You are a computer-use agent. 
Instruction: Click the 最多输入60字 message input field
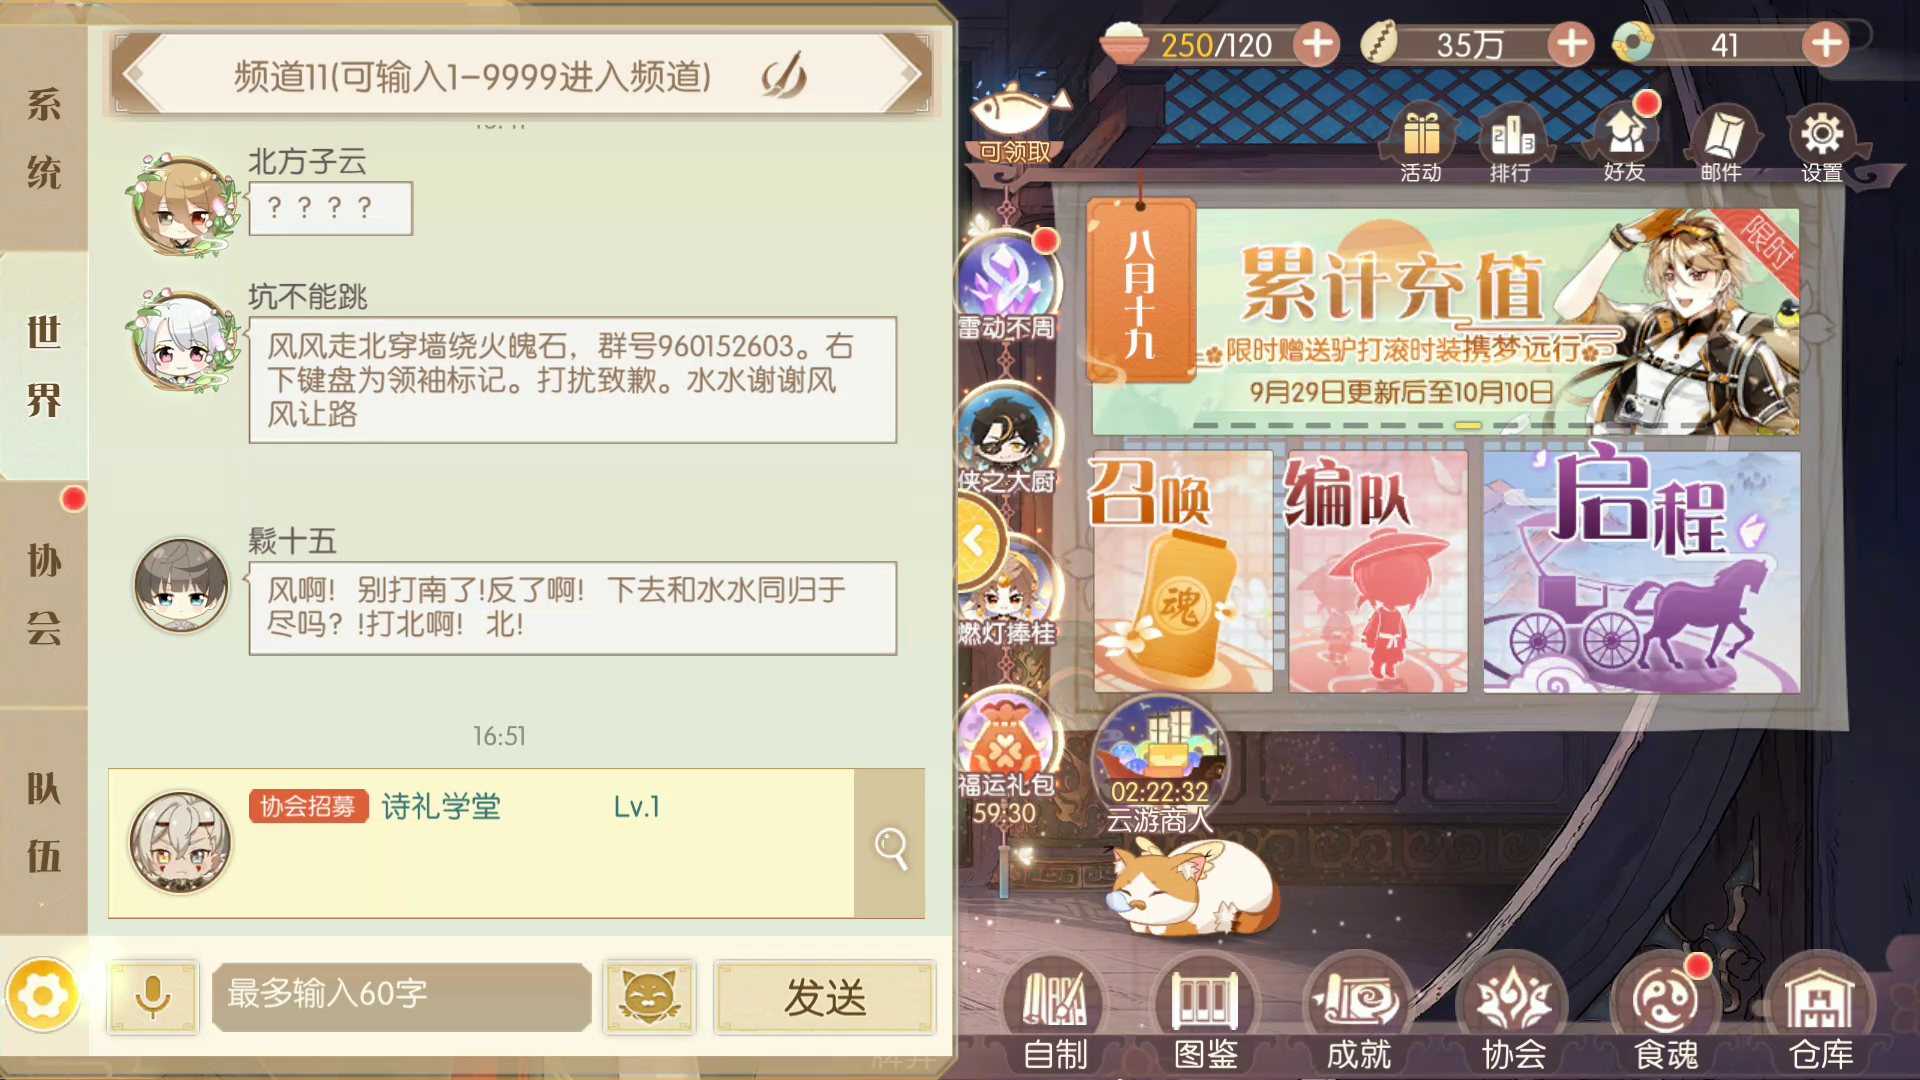pyautogui.click(x=401, y=997)
